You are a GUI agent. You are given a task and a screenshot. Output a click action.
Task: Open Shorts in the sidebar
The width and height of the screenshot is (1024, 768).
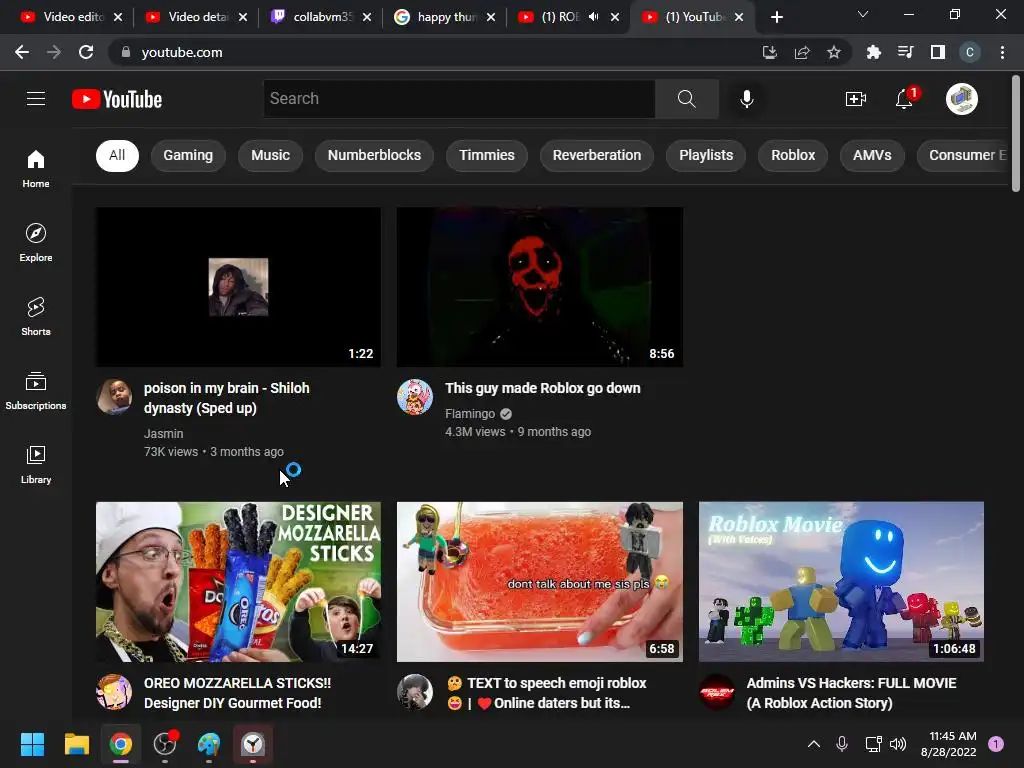point(36,316)
